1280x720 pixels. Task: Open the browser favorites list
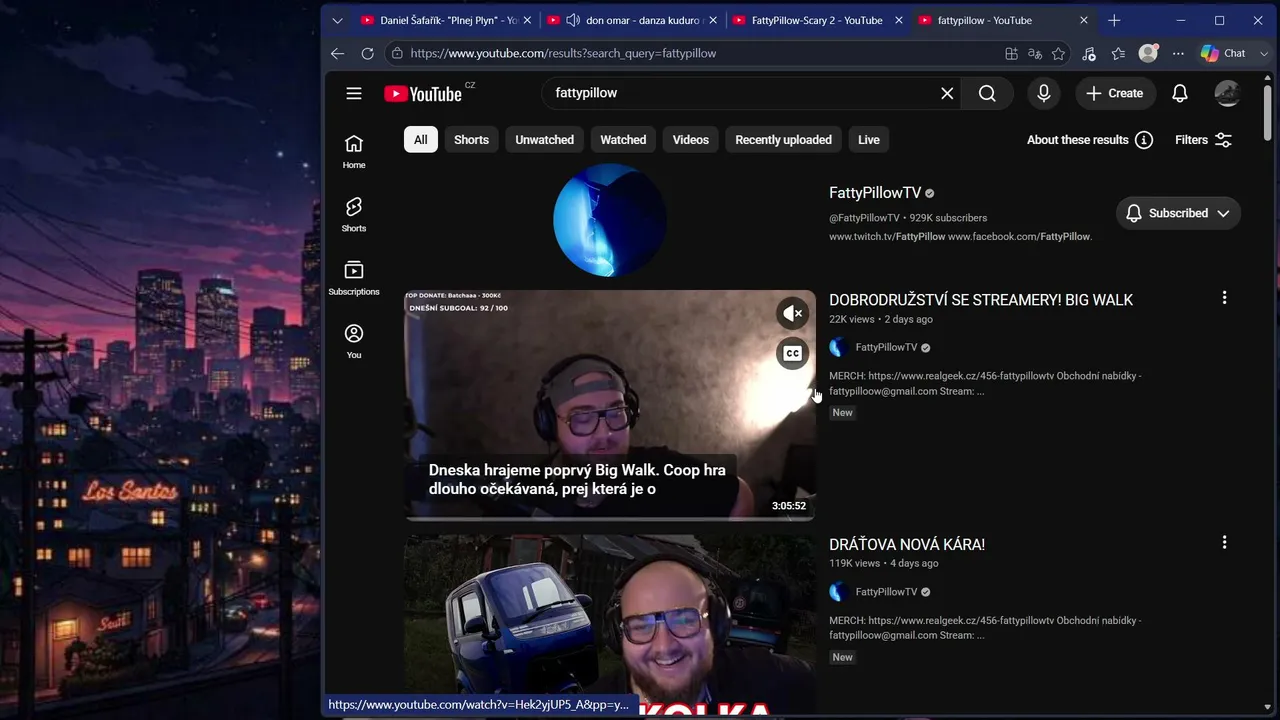[x=1118, y=53]
